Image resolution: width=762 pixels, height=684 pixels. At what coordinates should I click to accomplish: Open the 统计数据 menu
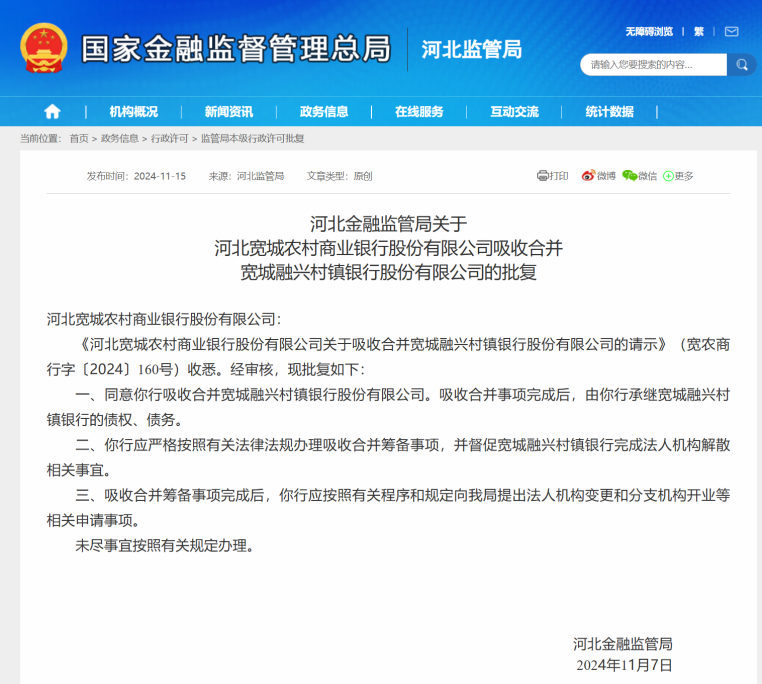coord(610,112)
